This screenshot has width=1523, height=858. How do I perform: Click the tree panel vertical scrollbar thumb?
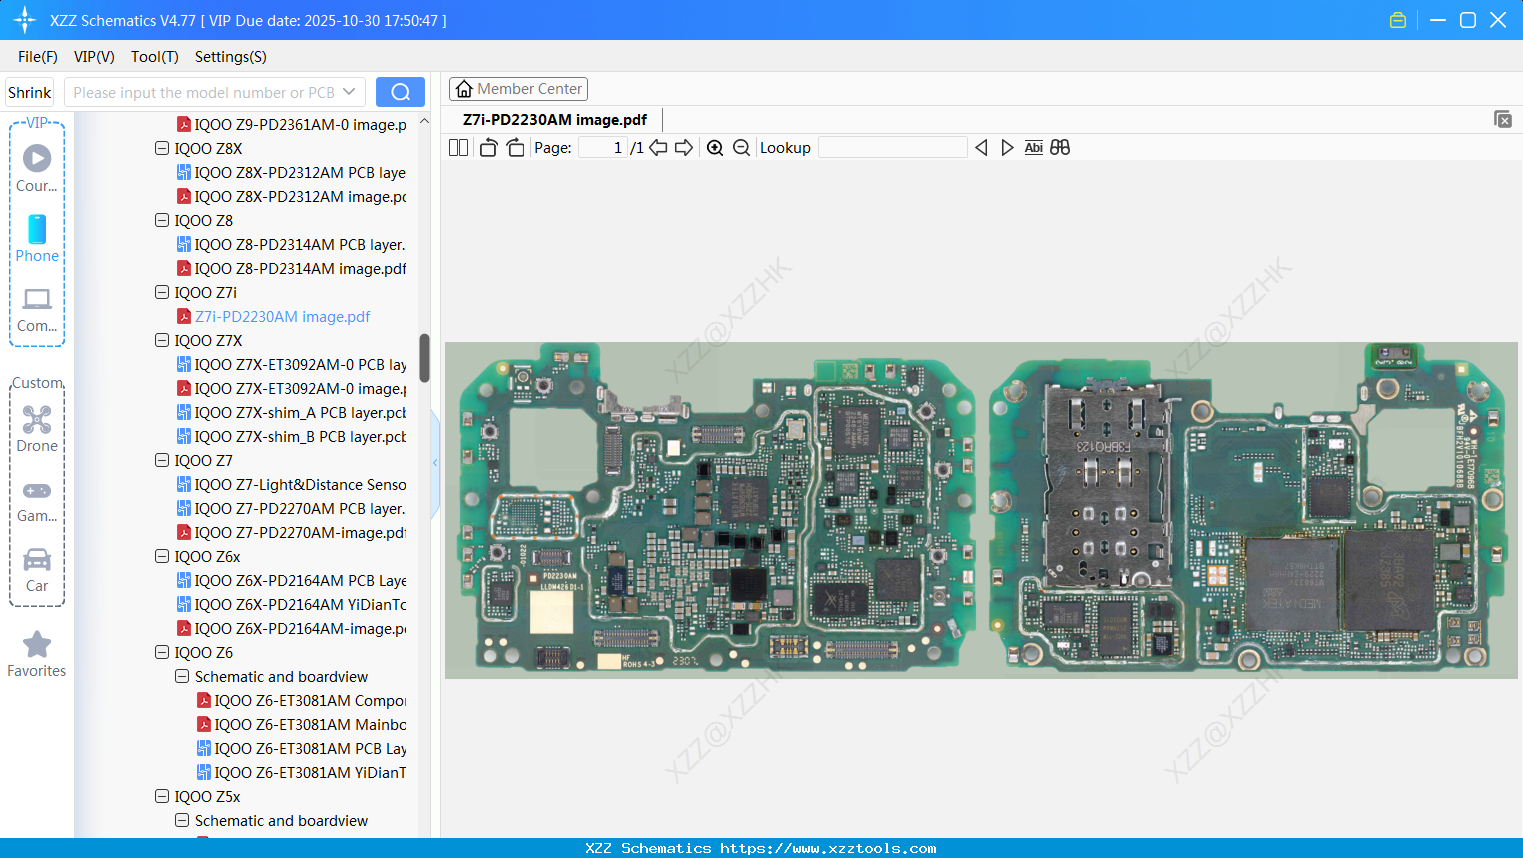coord(424,358)
